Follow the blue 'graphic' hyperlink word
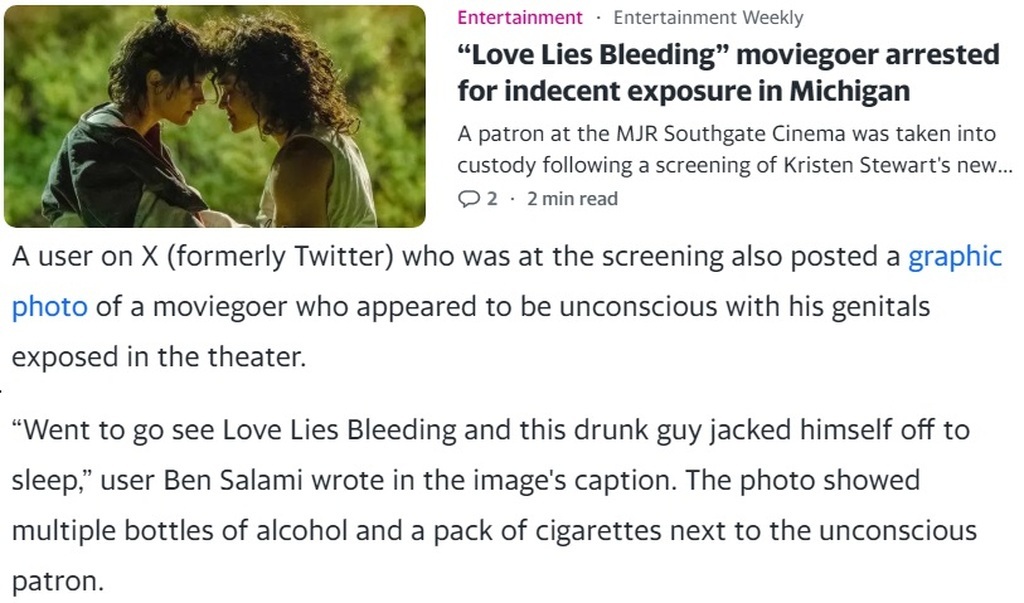The height and width of the screenshot is (603, 1024). pyautogui.click(x=955, y=256)
